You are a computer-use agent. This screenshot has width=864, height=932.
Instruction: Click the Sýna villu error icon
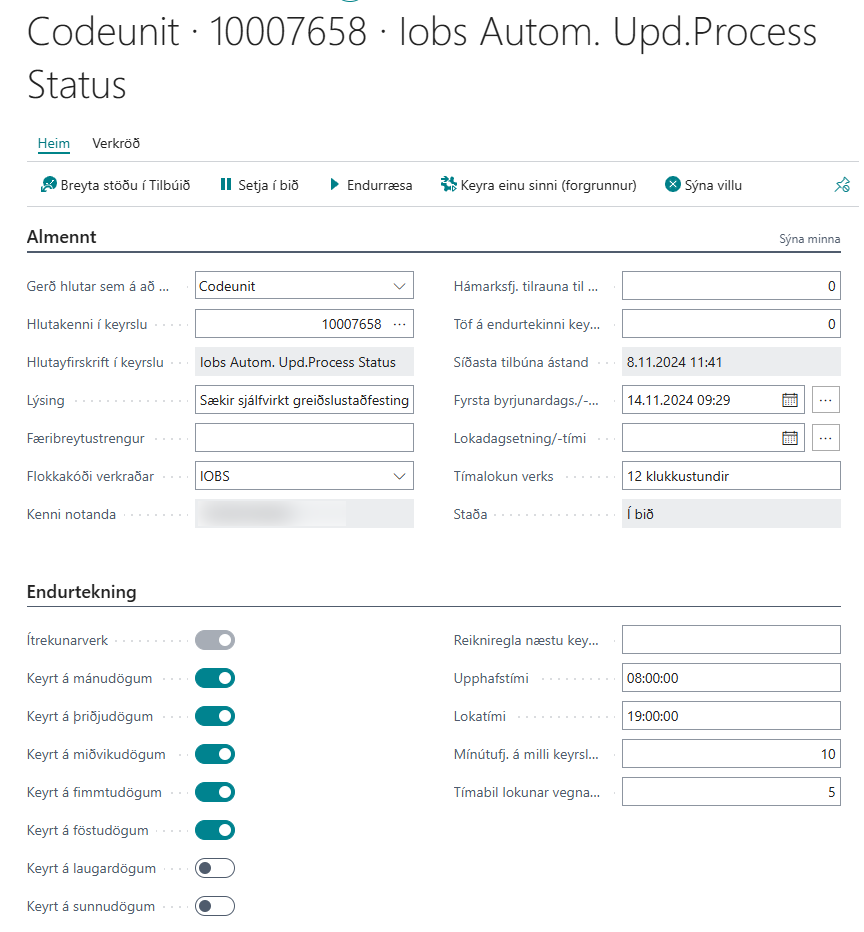(x=673, y=185)
